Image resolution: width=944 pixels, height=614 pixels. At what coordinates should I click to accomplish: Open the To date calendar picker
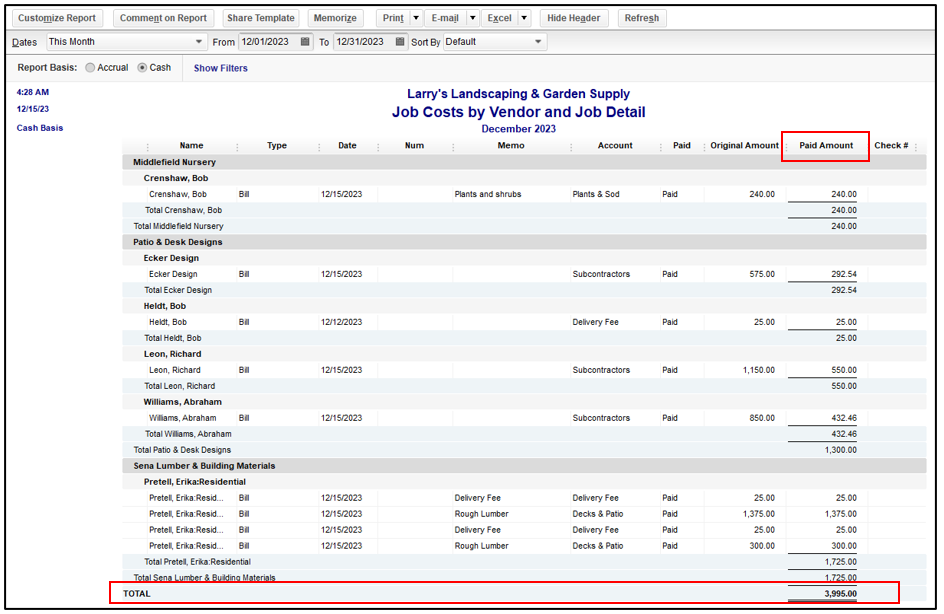tap(400, 42)
